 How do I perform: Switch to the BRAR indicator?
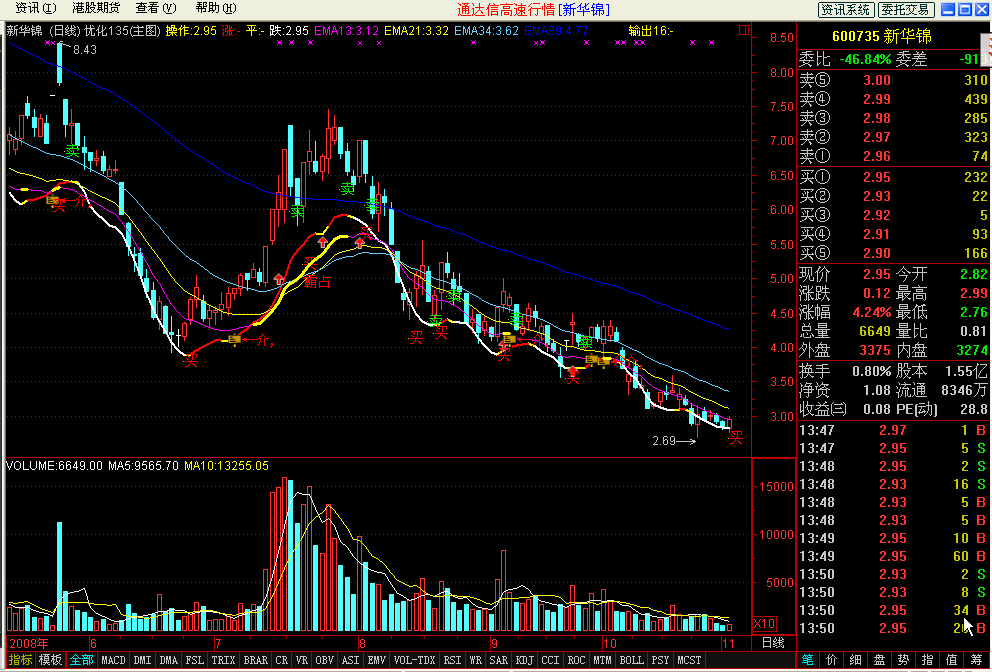pos(256,660)
